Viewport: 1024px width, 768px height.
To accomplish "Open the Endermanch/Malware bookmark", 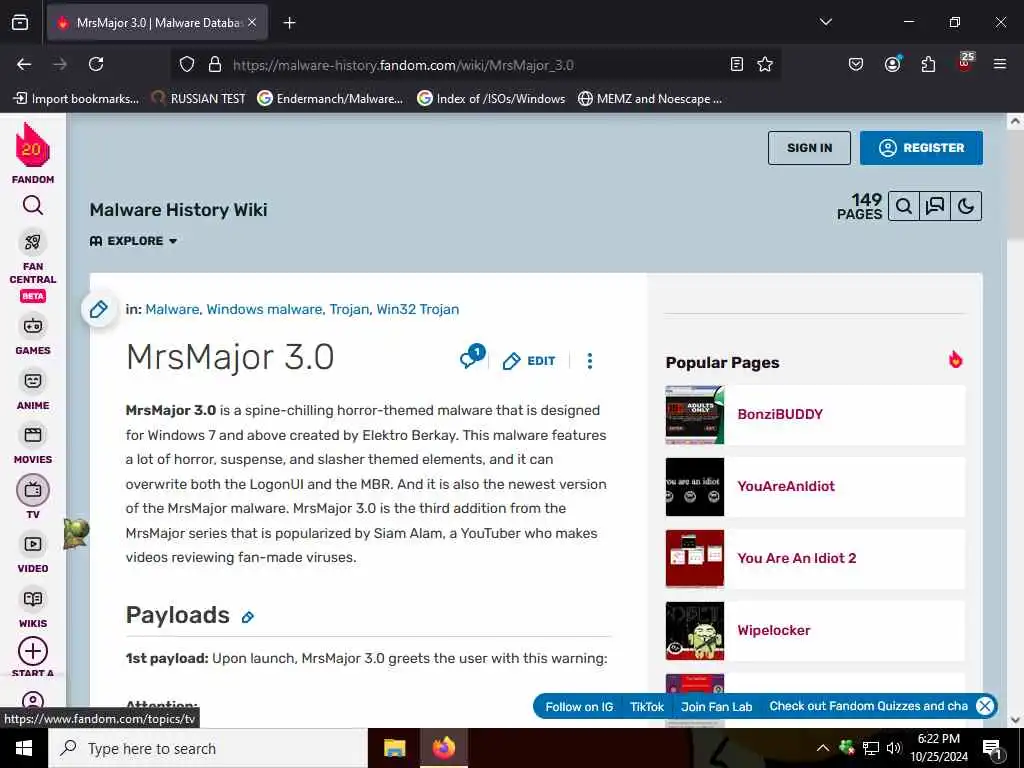I will pyautogui.click(x=330, y=99).
